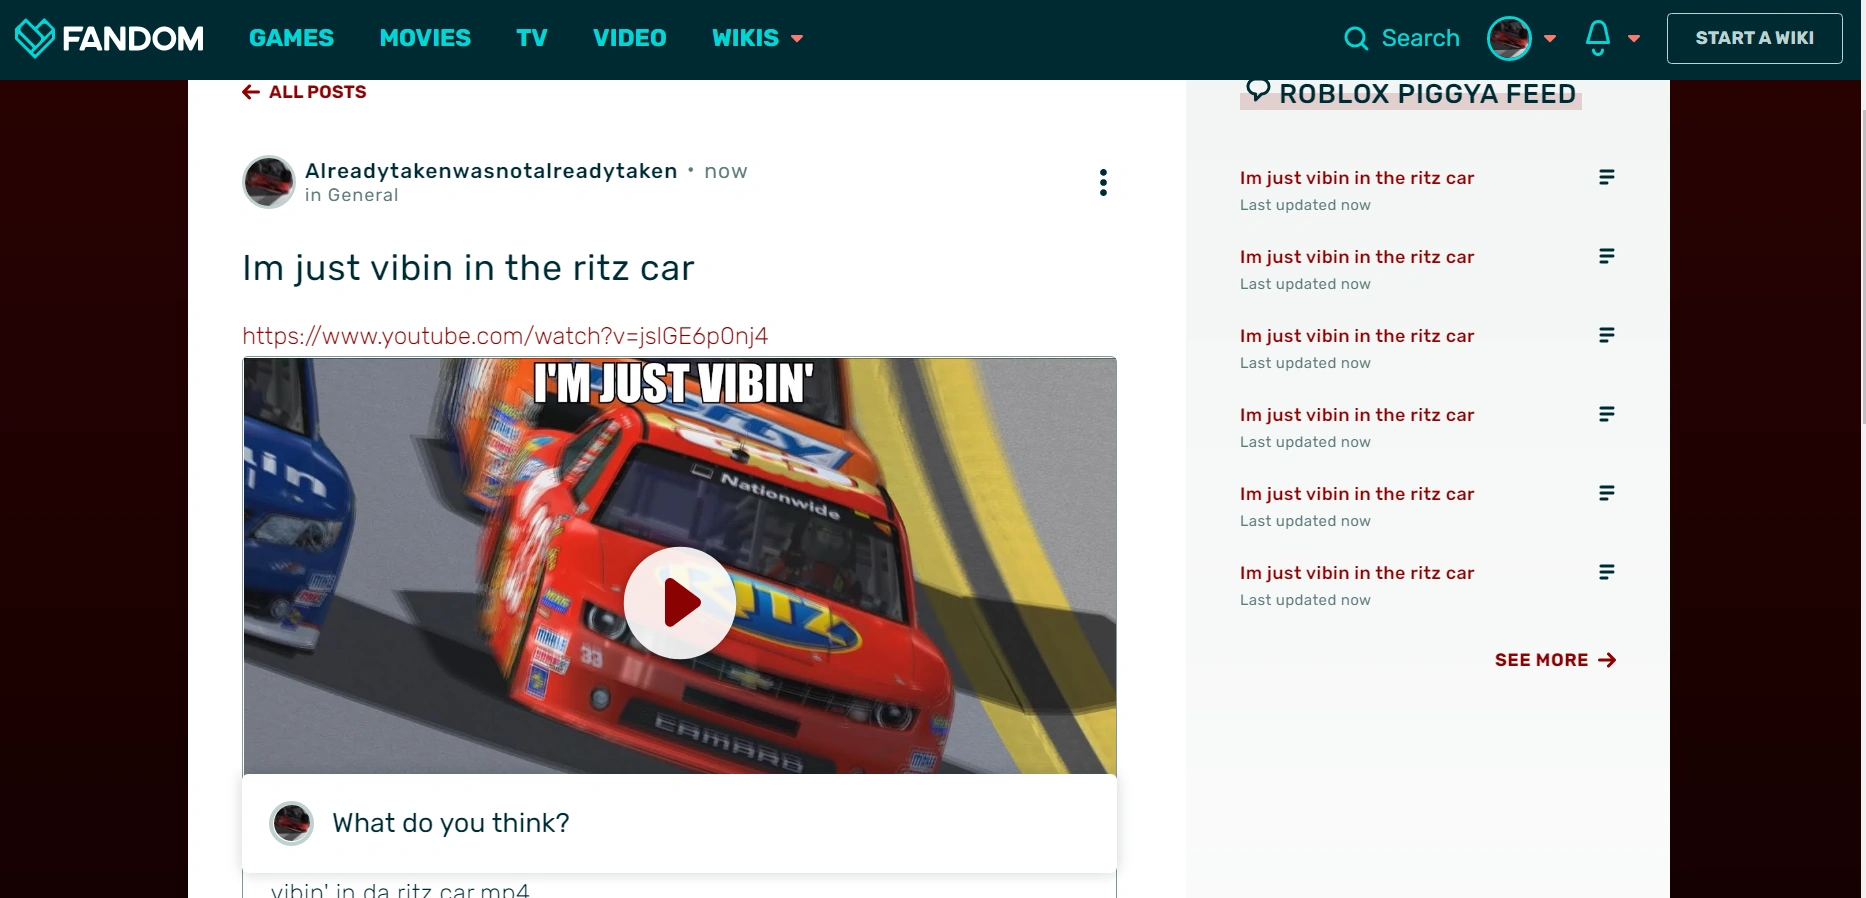Click the speech bubble icon beside Roblox Piggya Feed
Screen dimensions: 1866x898
point(1258,91)
